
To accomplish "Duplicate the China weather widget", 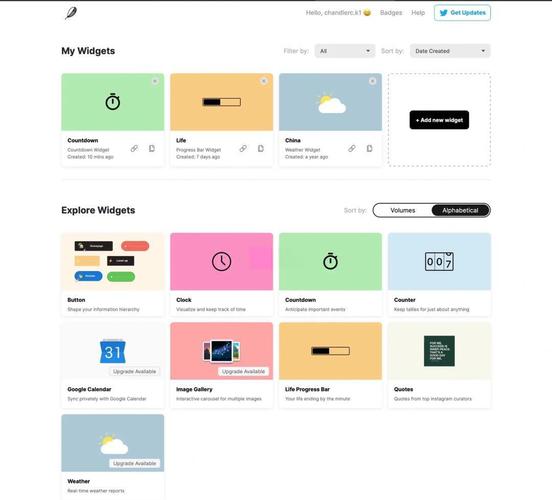I will point(369,149).
